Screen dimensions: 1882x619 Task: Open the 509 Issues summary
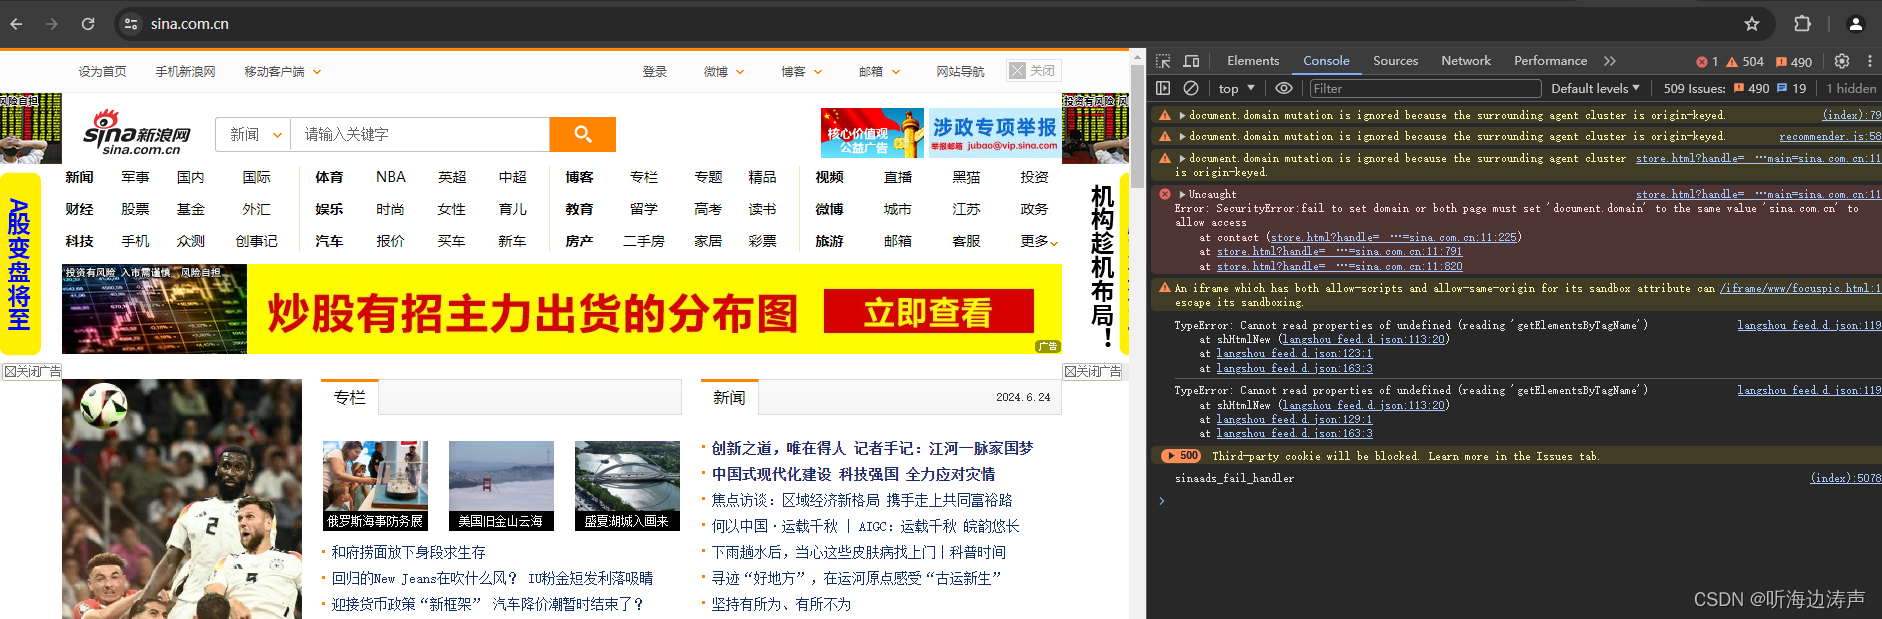click(1734, 88)
